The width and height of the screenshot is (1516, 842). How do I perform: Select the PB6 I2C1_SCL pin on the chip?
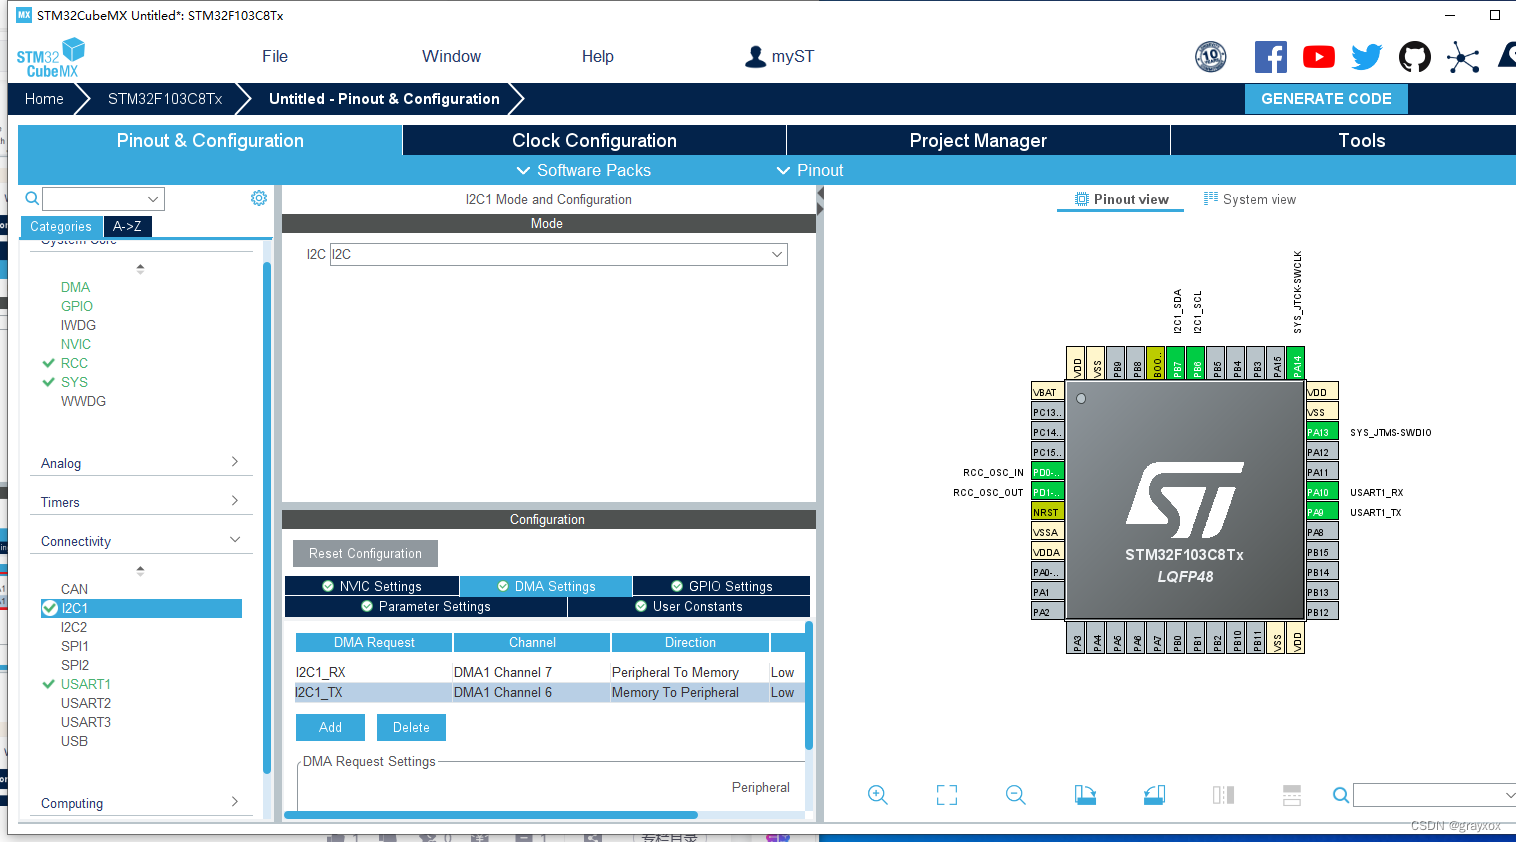click(1196, 363)
